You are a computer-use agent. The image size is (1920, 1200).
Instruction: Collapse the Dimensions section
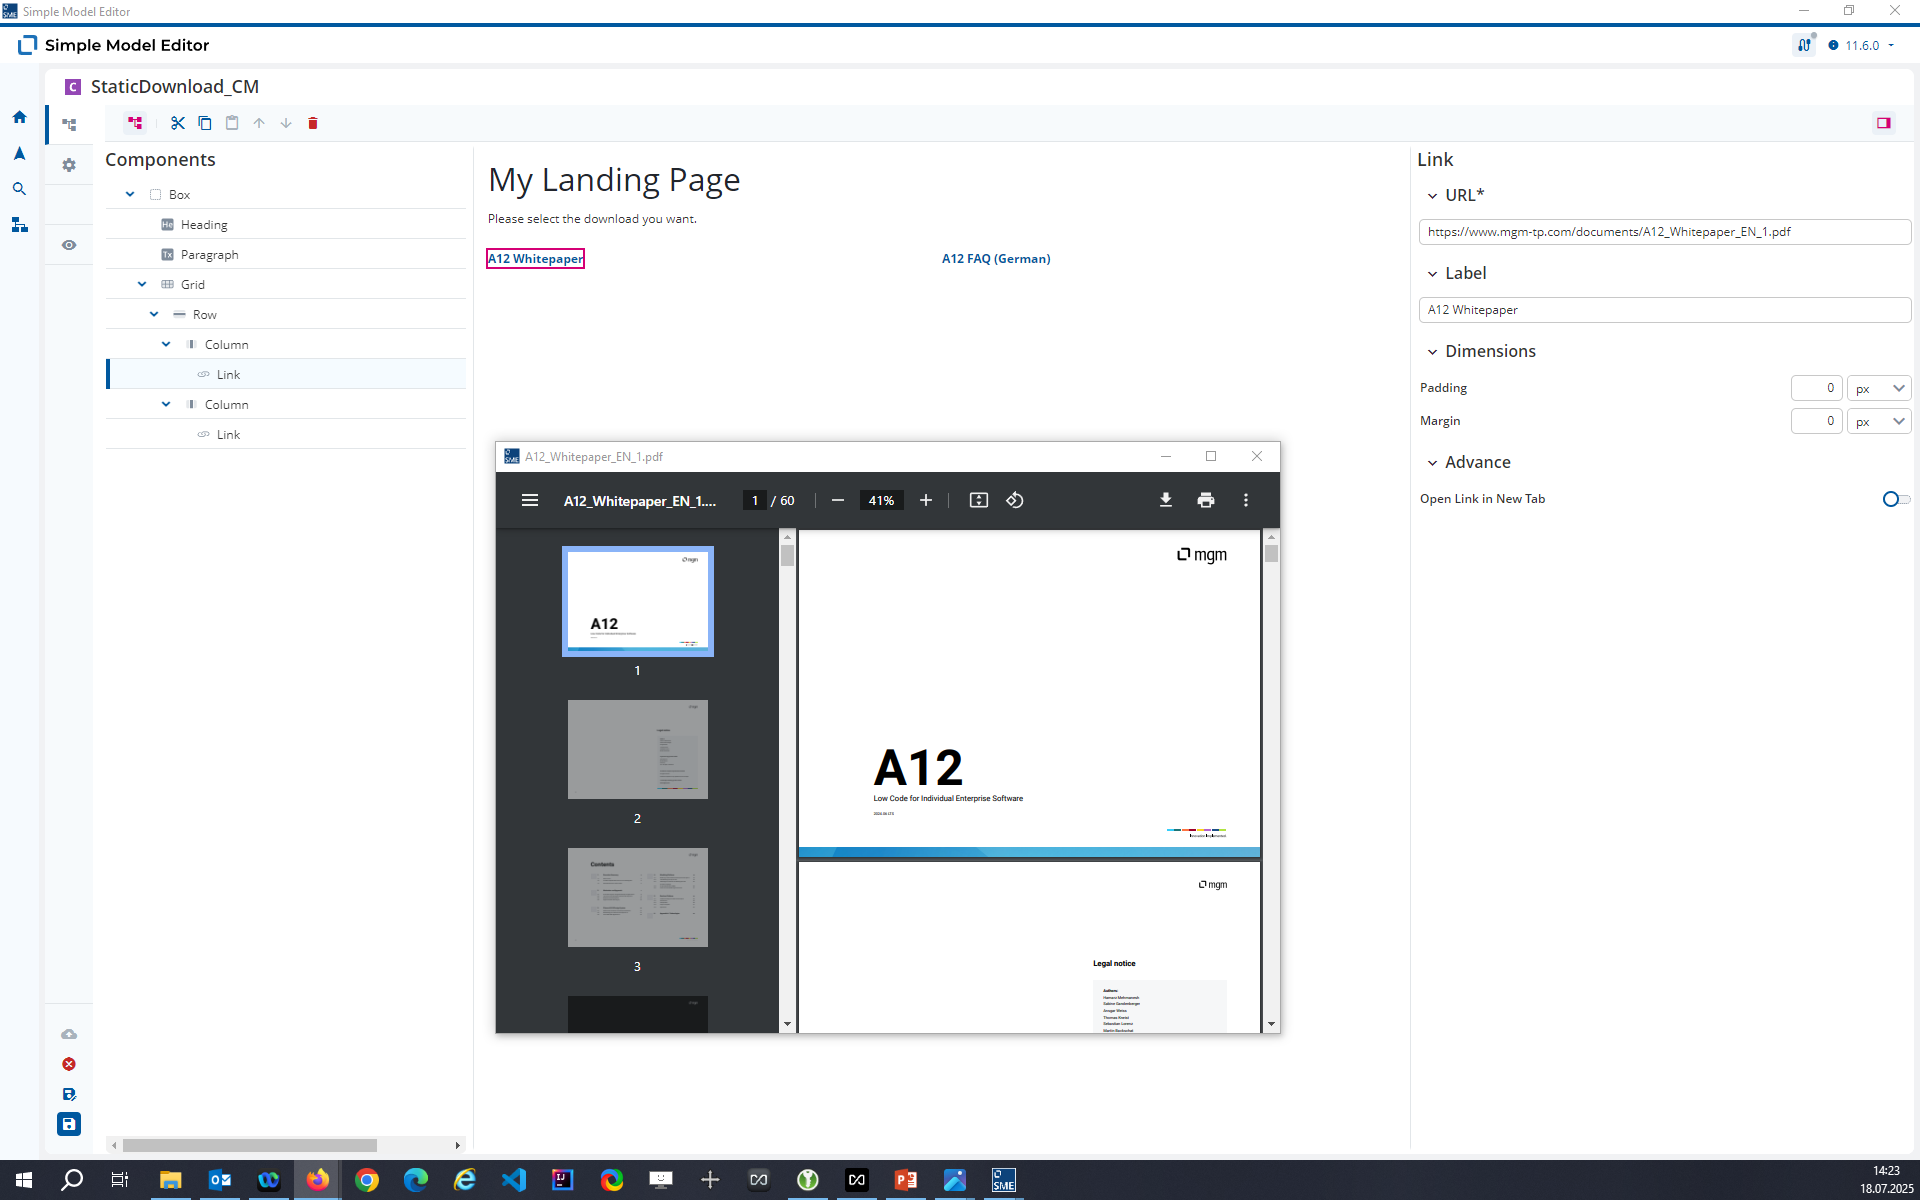pos(1432,352)
